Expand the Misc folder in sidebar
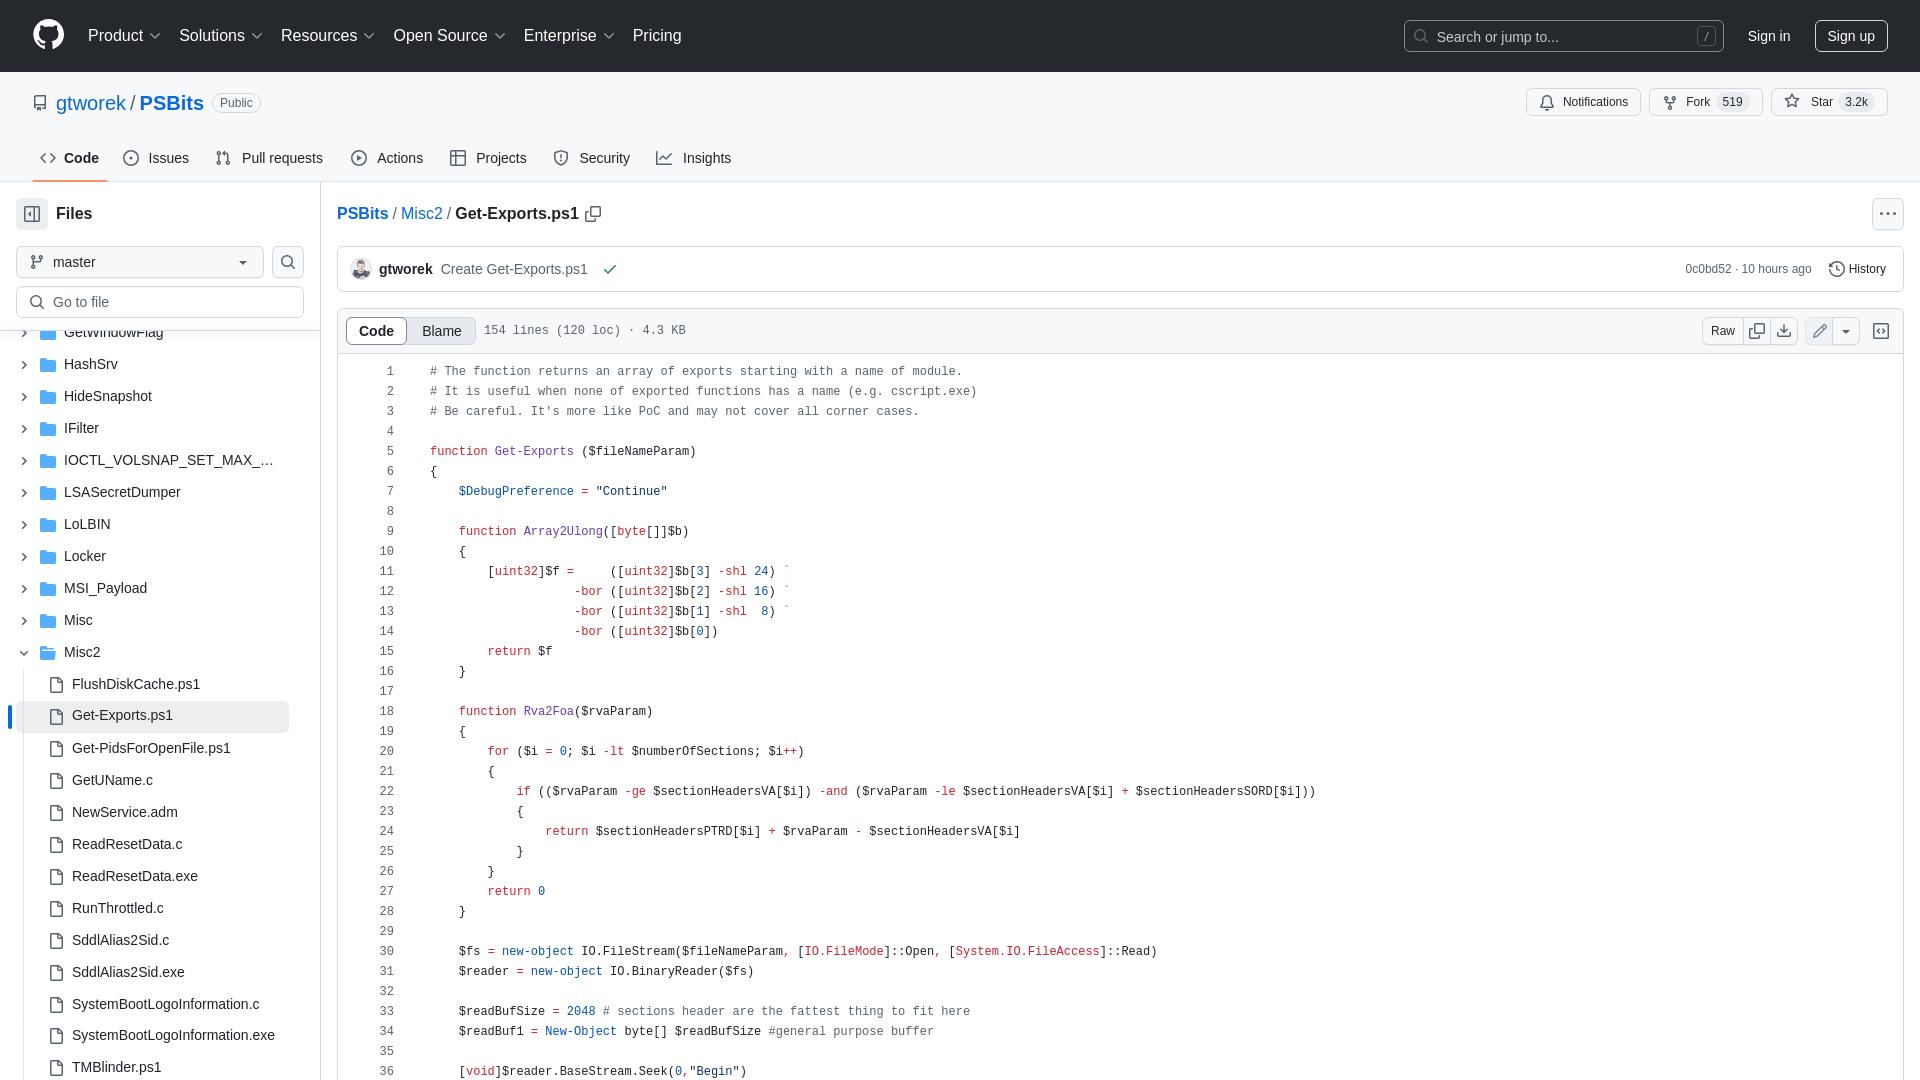Screen dimensions: 1920x1080 point(24,620)
